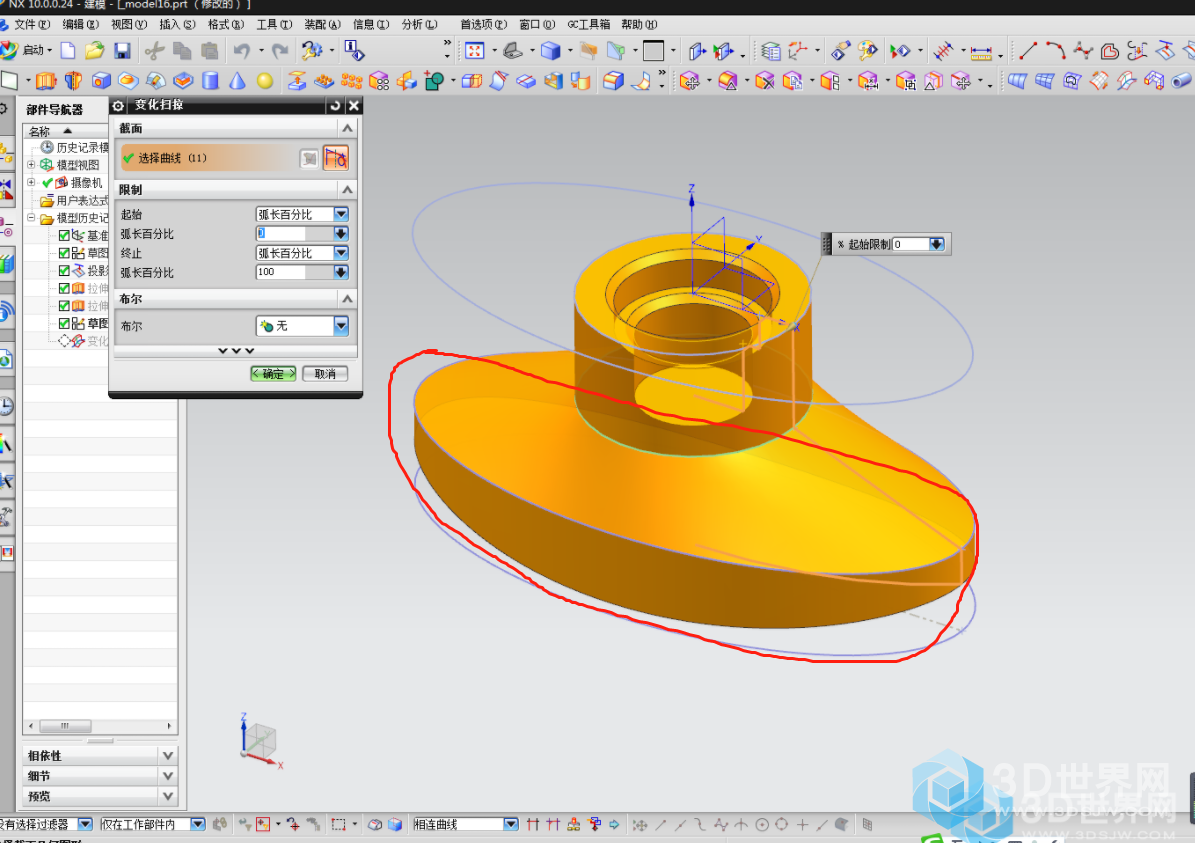Viewport: 1195px width, 843px height.
Task: Open dialog settings gear icon
Action: 119,105
